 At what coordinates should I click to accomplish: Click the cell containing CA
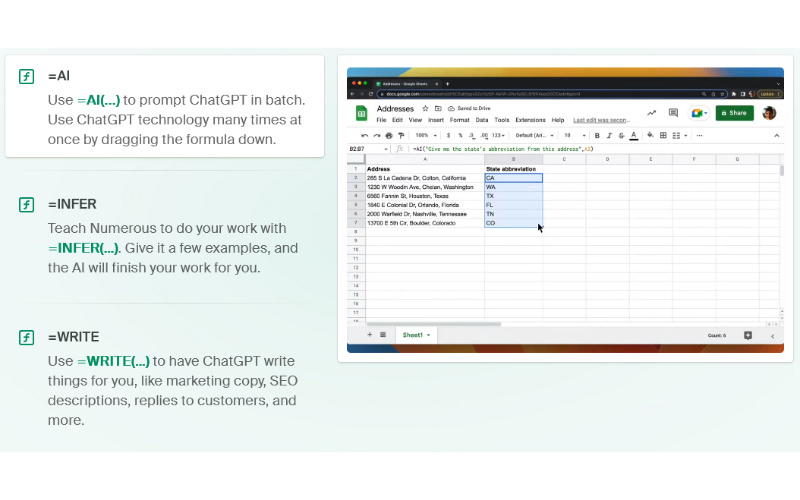pyautogui.click(x=513, y=178)
